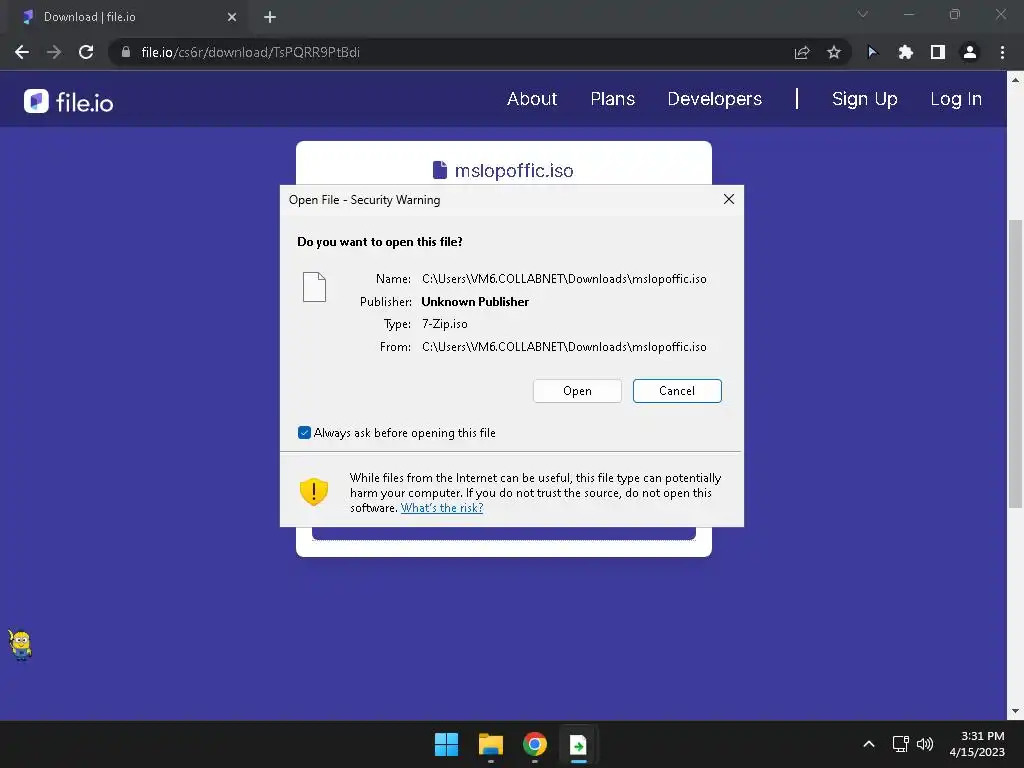Screen dimensions: 1024x768
Task: Open the Extensions puzzle icon
Action: point(905,52)
